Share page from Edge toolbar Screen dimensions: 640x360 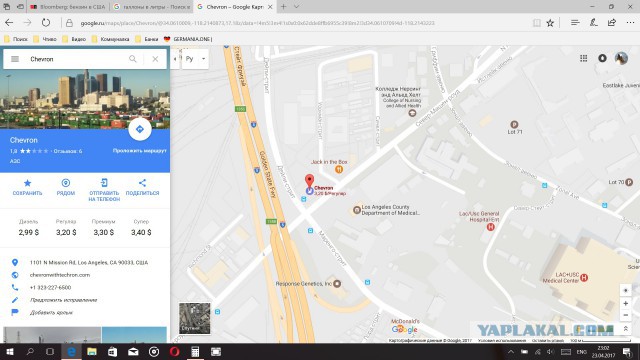point(611,23)
